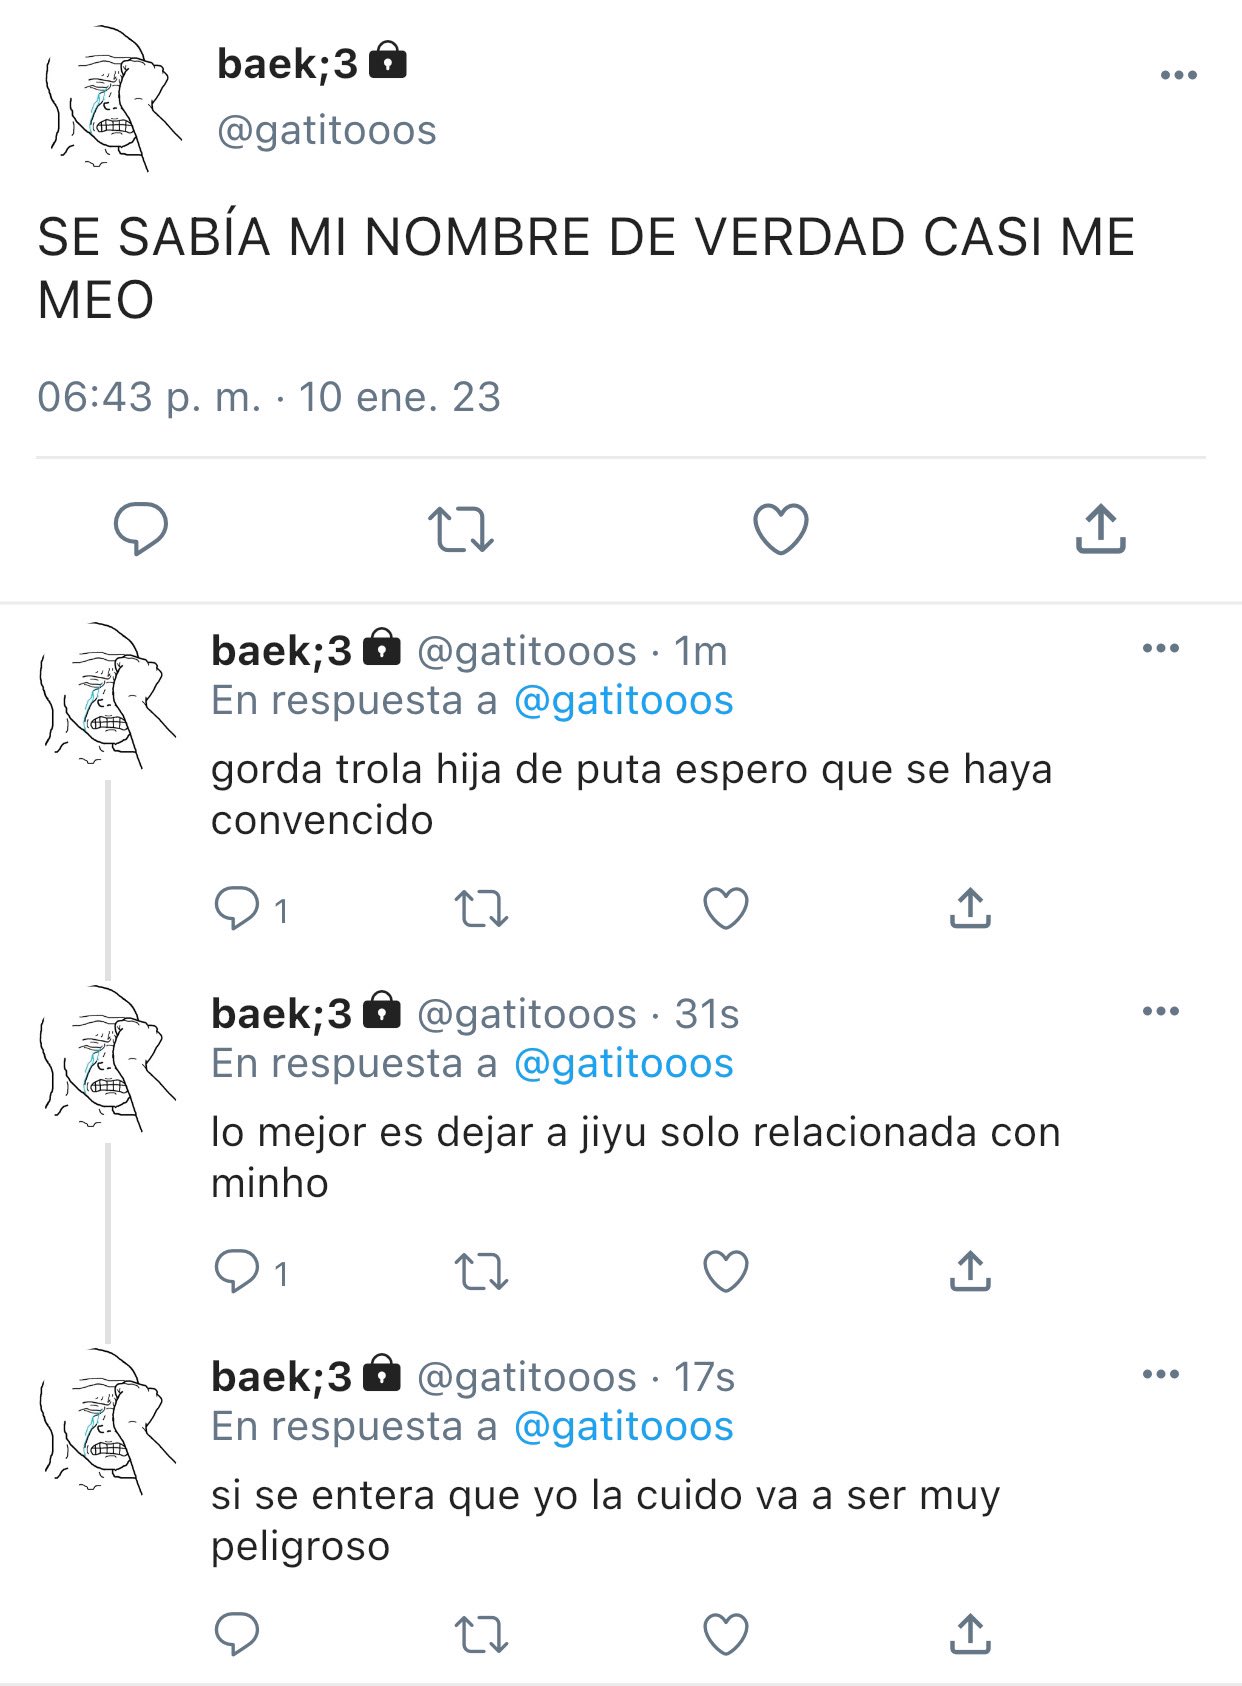Open @gatitooos mention link in the 1m reply
Image resolution: width=1242 pixels, height=1686 pixels.
(624, 700)
